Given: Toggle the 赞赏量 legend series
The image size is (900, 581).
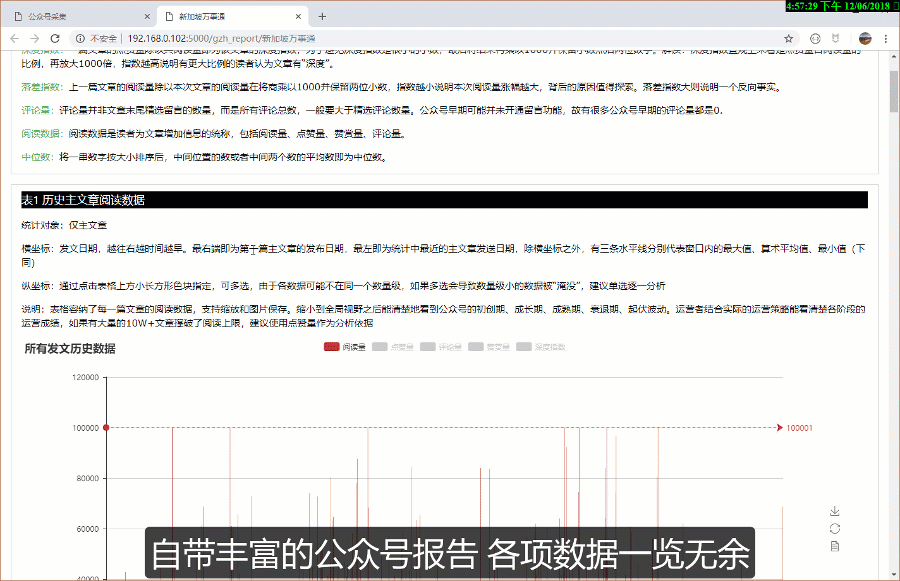Looking at the screenshot, I should tap(489, 347).
